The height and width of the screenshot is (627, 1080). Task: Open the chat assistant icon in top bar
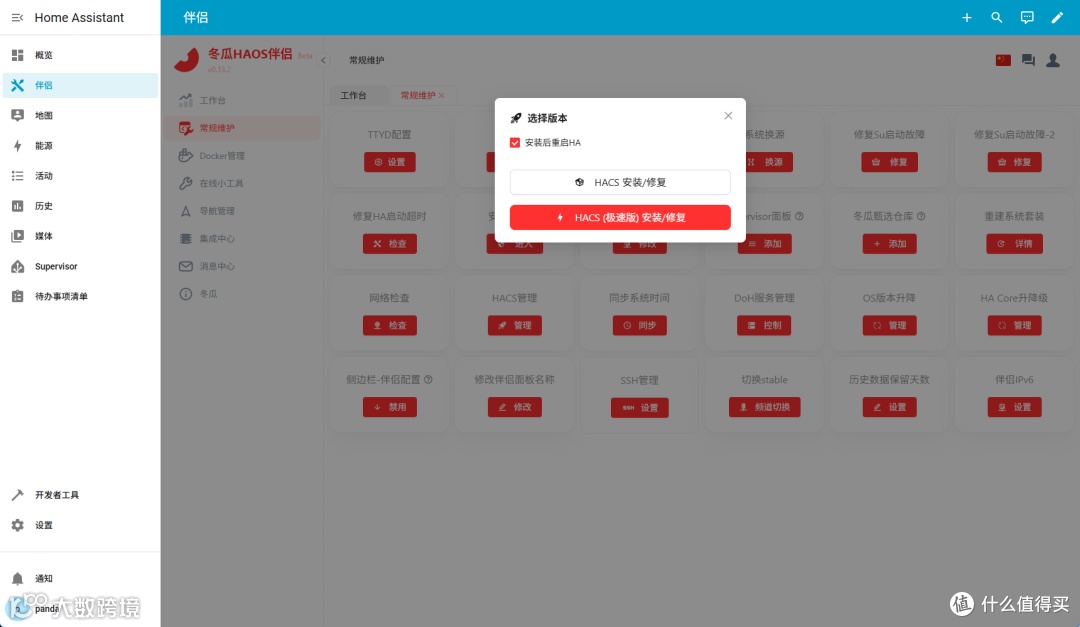[1027, 17]
